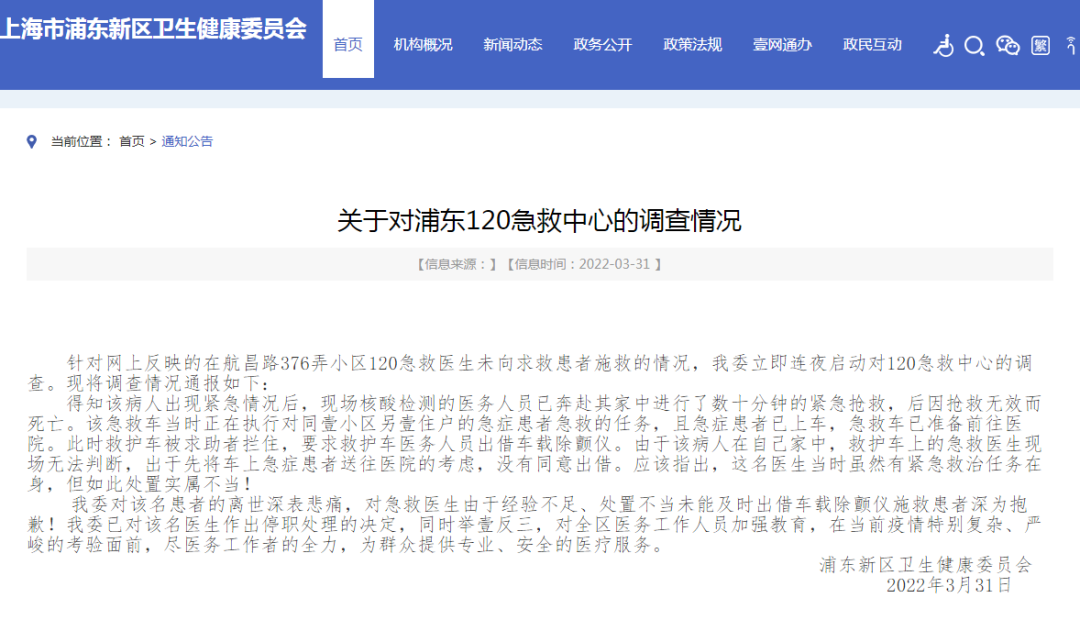
Task: Switch to Traditional Chinese via 繁 icon
Action: 1040,45
